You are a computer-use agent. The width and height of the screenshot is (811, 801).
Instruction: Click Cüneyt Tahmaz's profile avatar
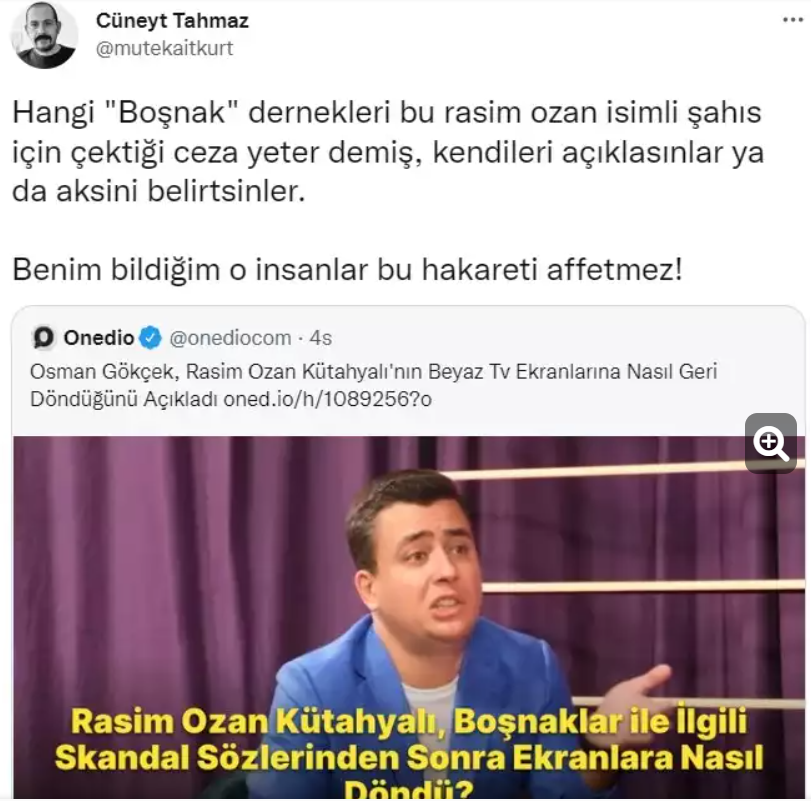click(44, 35)
